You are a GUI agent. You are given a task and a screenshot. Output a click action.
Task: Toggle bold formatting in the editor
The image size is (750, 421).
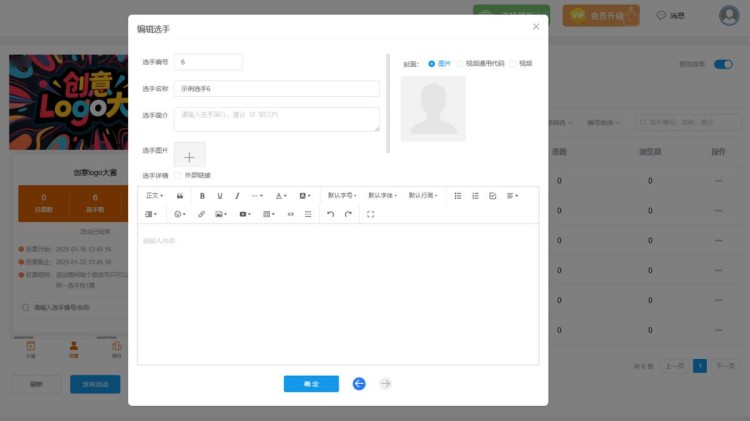(203, 196)
